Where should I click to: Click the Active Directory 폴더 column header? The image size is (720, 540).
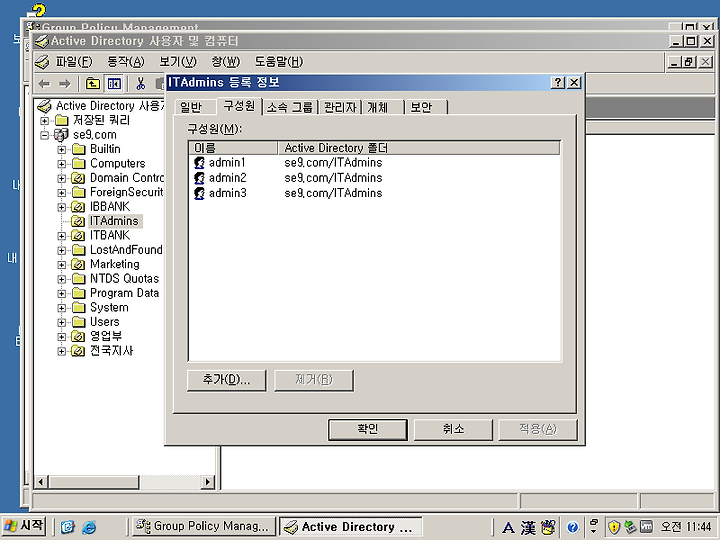pos(419,148)
